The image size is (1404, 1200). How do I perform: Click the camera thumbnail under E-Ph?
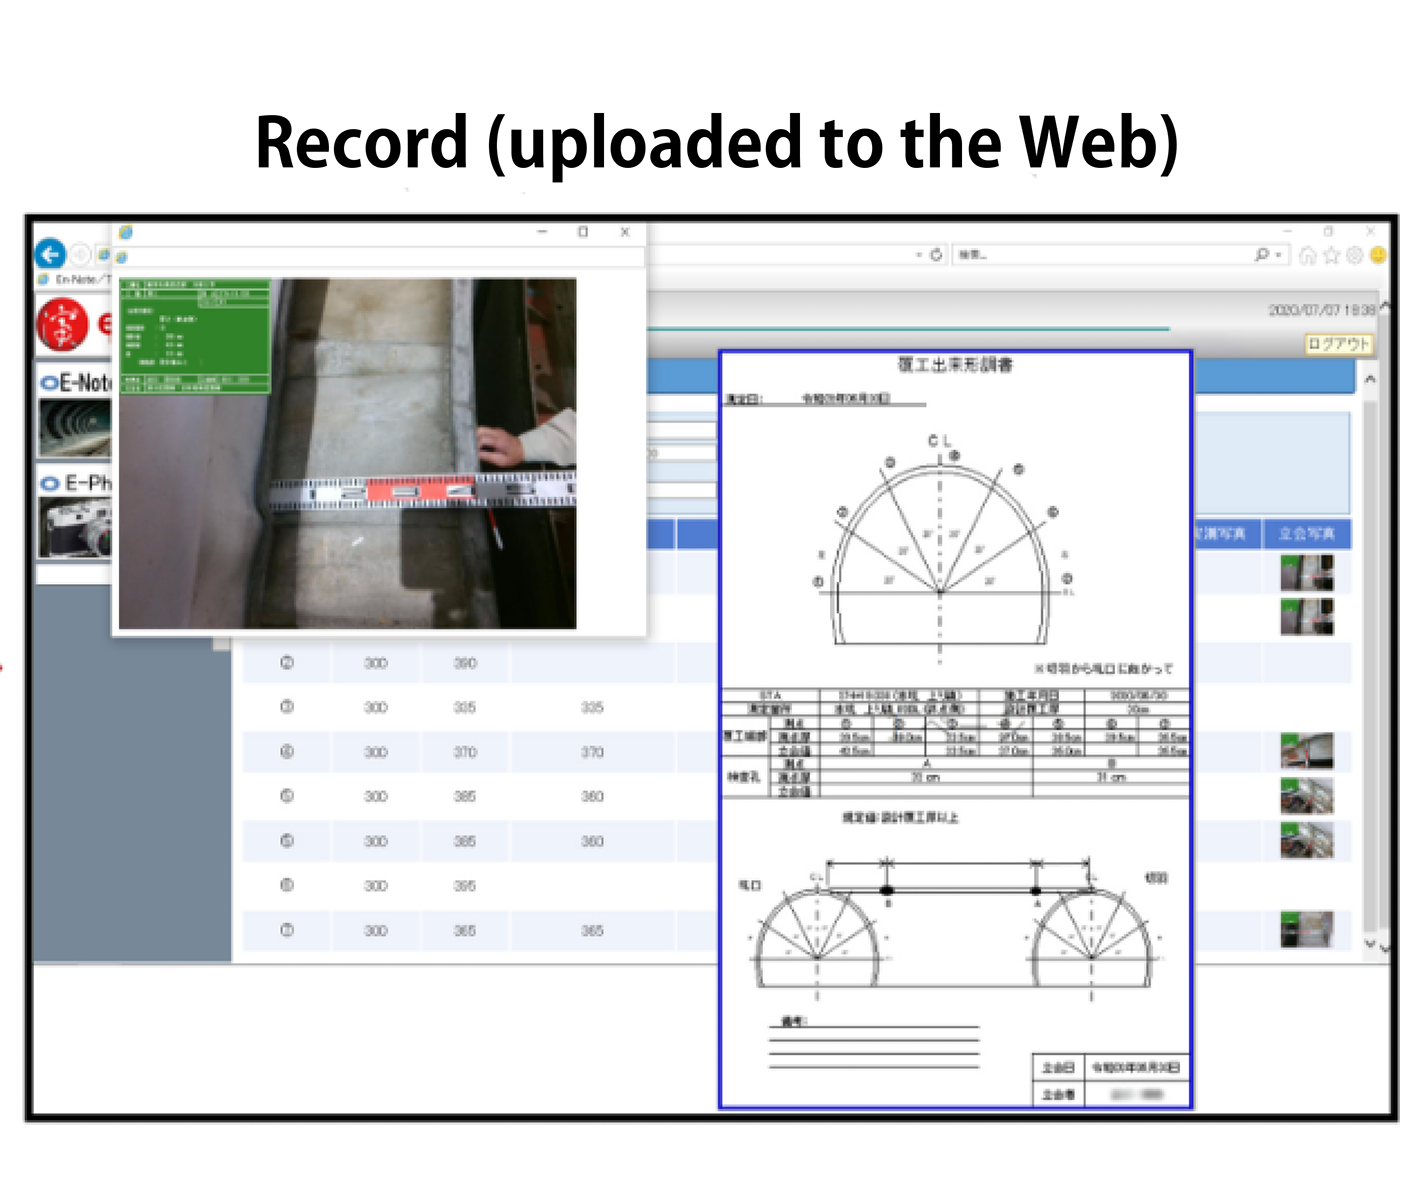coord(75,527)
